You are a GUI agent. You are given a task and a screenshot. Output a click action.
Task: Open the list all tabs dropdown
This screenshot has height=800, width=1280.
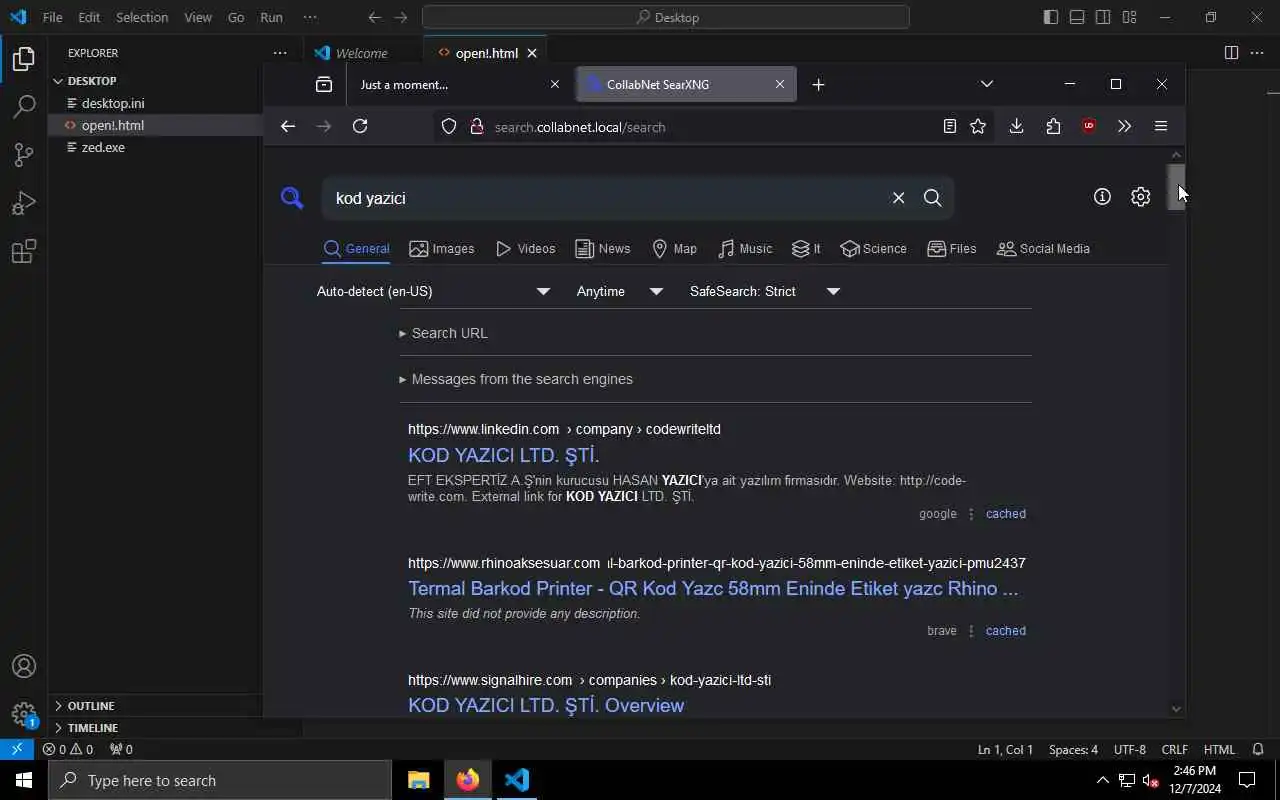[x=987, y=84]
